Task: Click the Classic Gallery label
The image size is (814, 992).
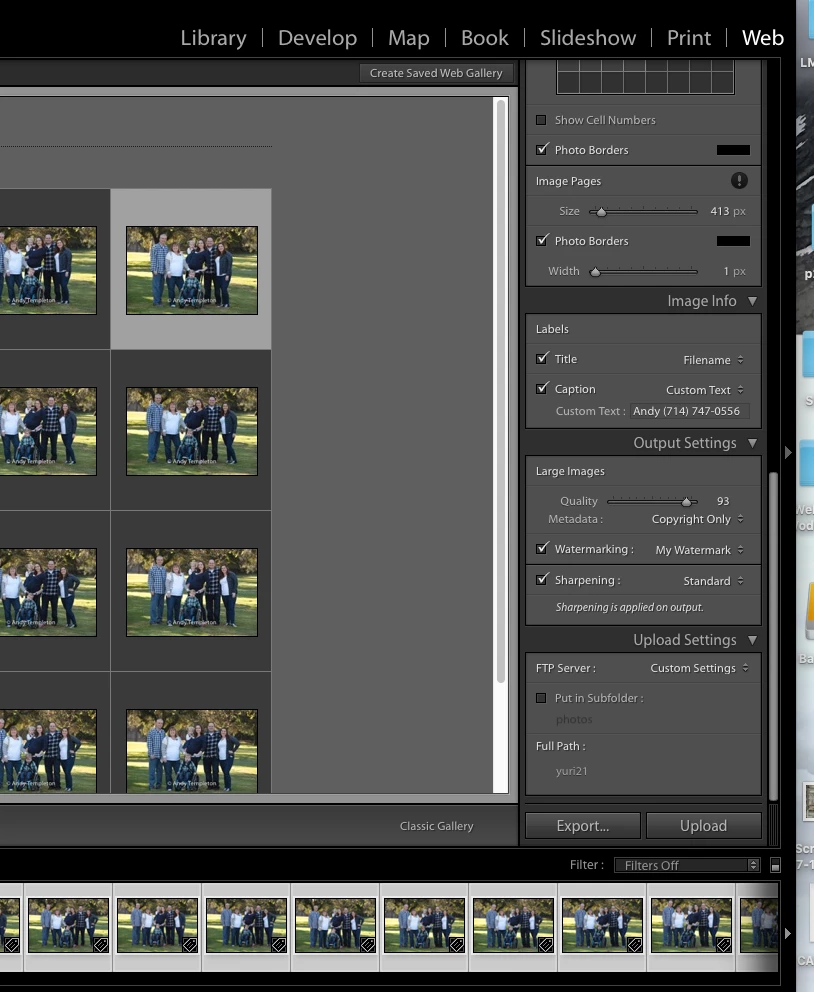Action: tap(436, 826)
